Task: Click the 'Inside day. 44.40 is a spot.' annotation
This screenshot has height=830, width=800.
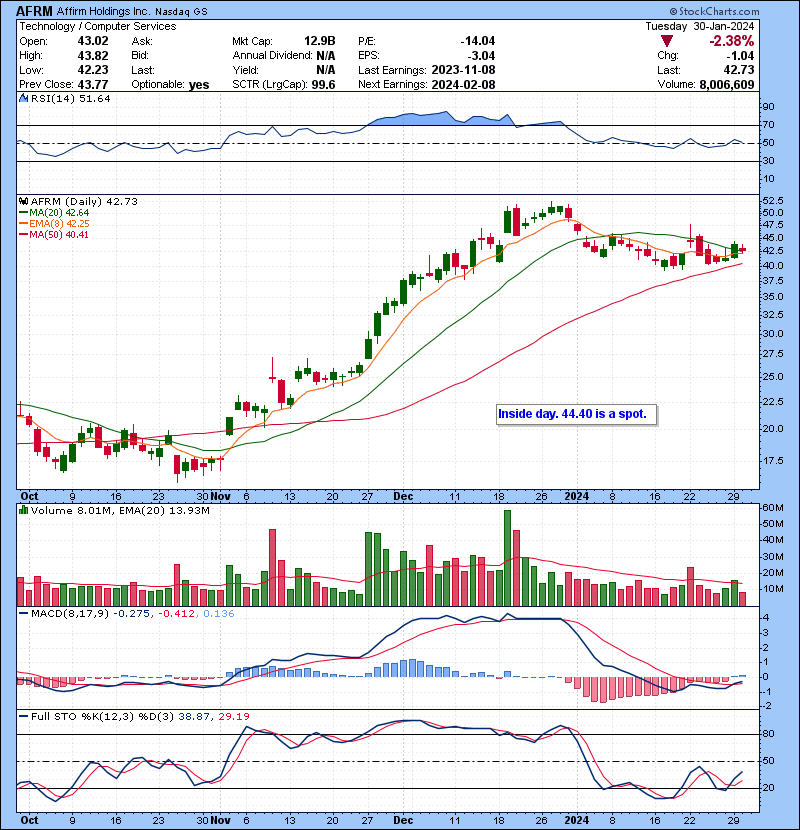Action: pos(577,414)
